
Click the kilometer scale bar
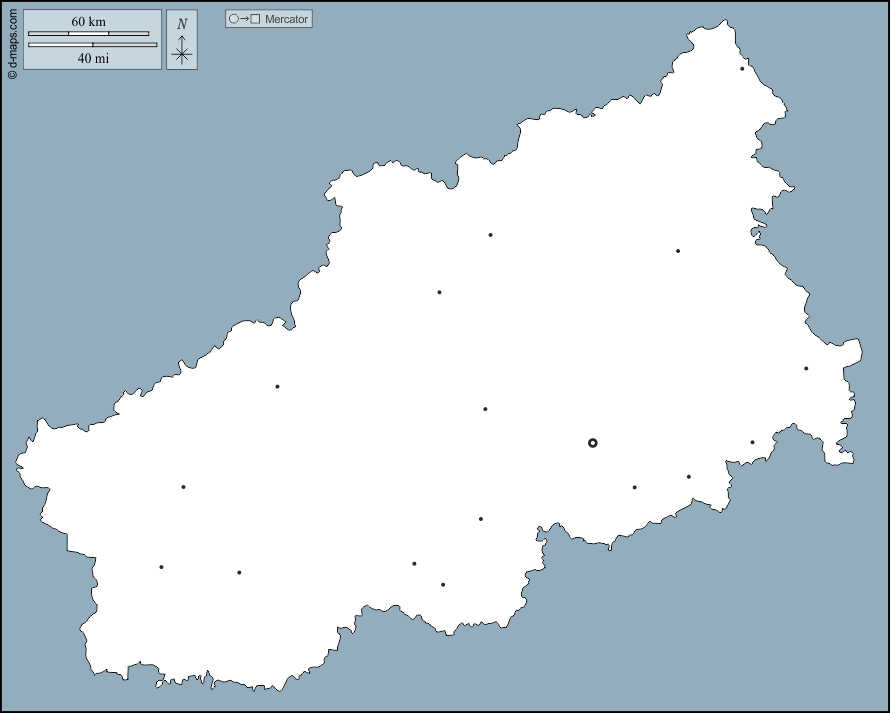click(x=88, y=34)
